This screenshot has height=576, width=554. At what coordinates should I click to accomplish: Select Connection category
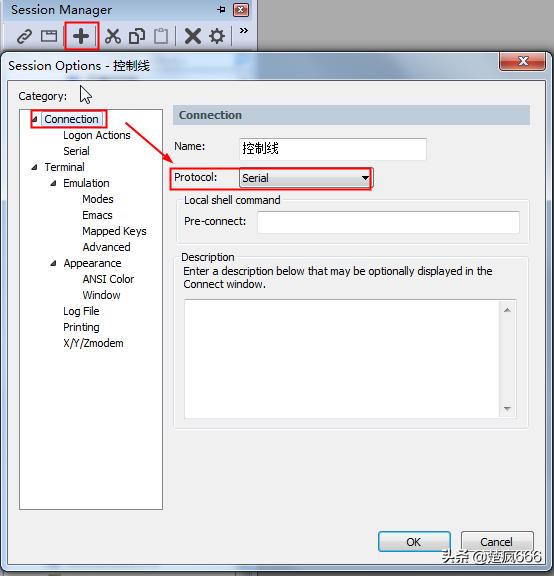(72, 119)
